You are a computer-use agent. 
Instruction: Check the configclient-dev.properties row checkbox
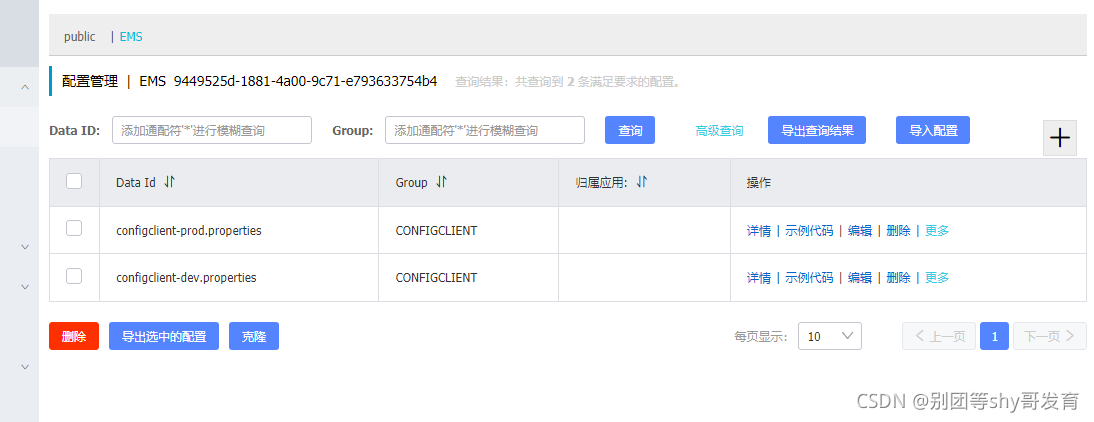pos(74,276)
